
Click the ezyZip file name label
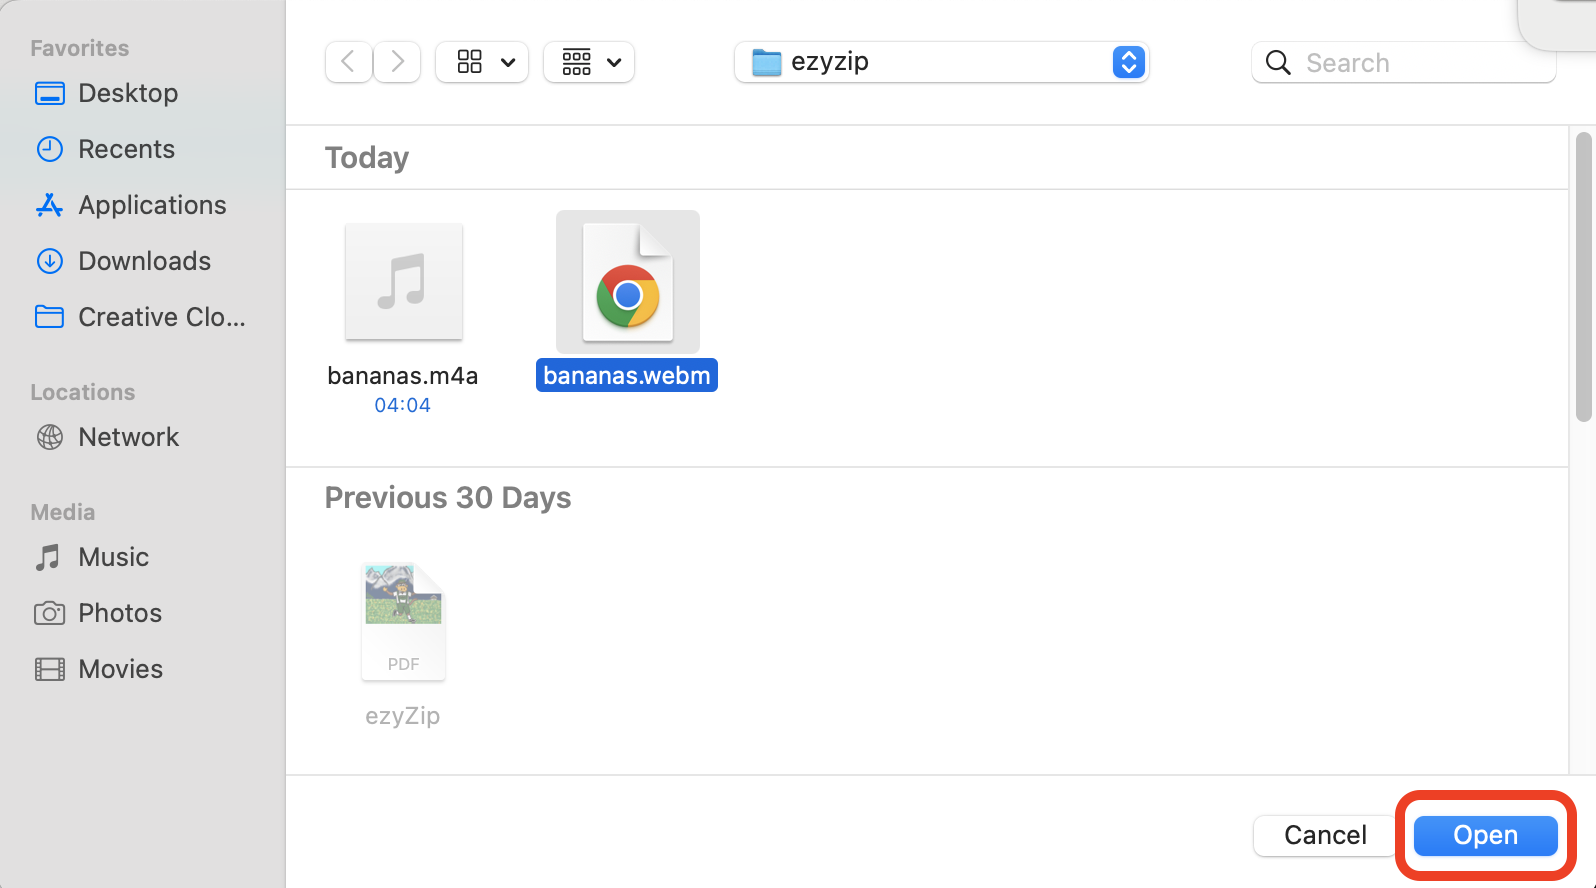pos(403,716)
